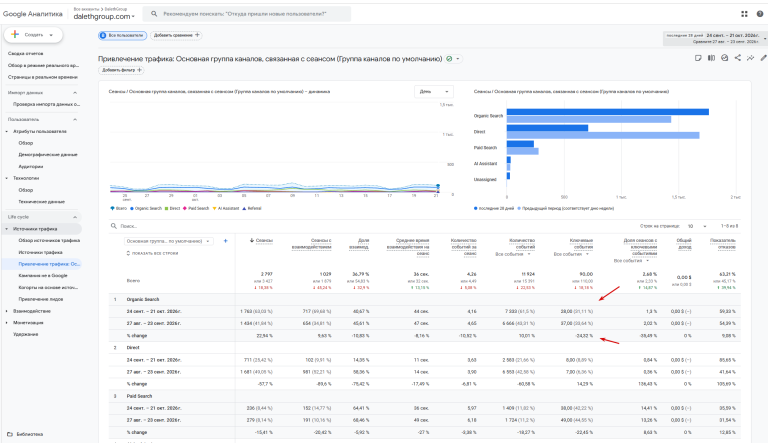768x443 pixels.
Task: Click Добавить фильтр button
Action: click(x=121, y=70)
